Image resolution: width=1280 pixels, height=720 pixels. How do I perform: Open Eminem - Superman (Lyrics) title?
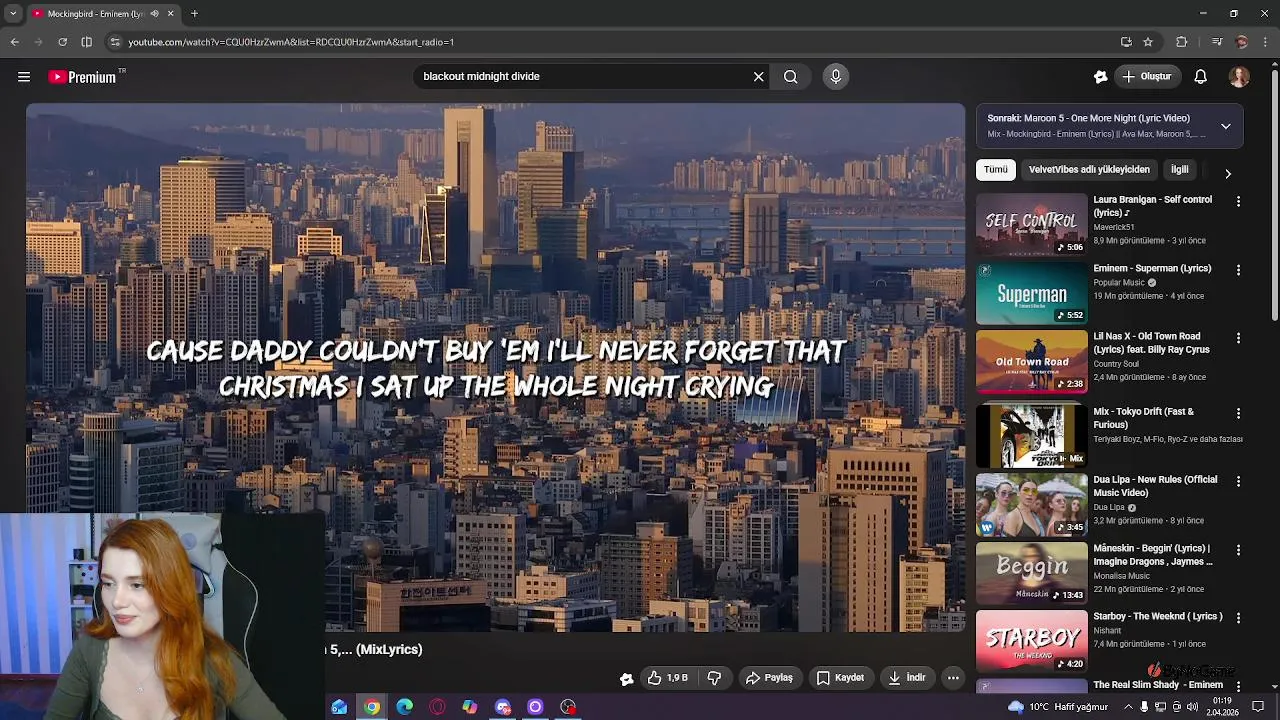pos(1152,268)
